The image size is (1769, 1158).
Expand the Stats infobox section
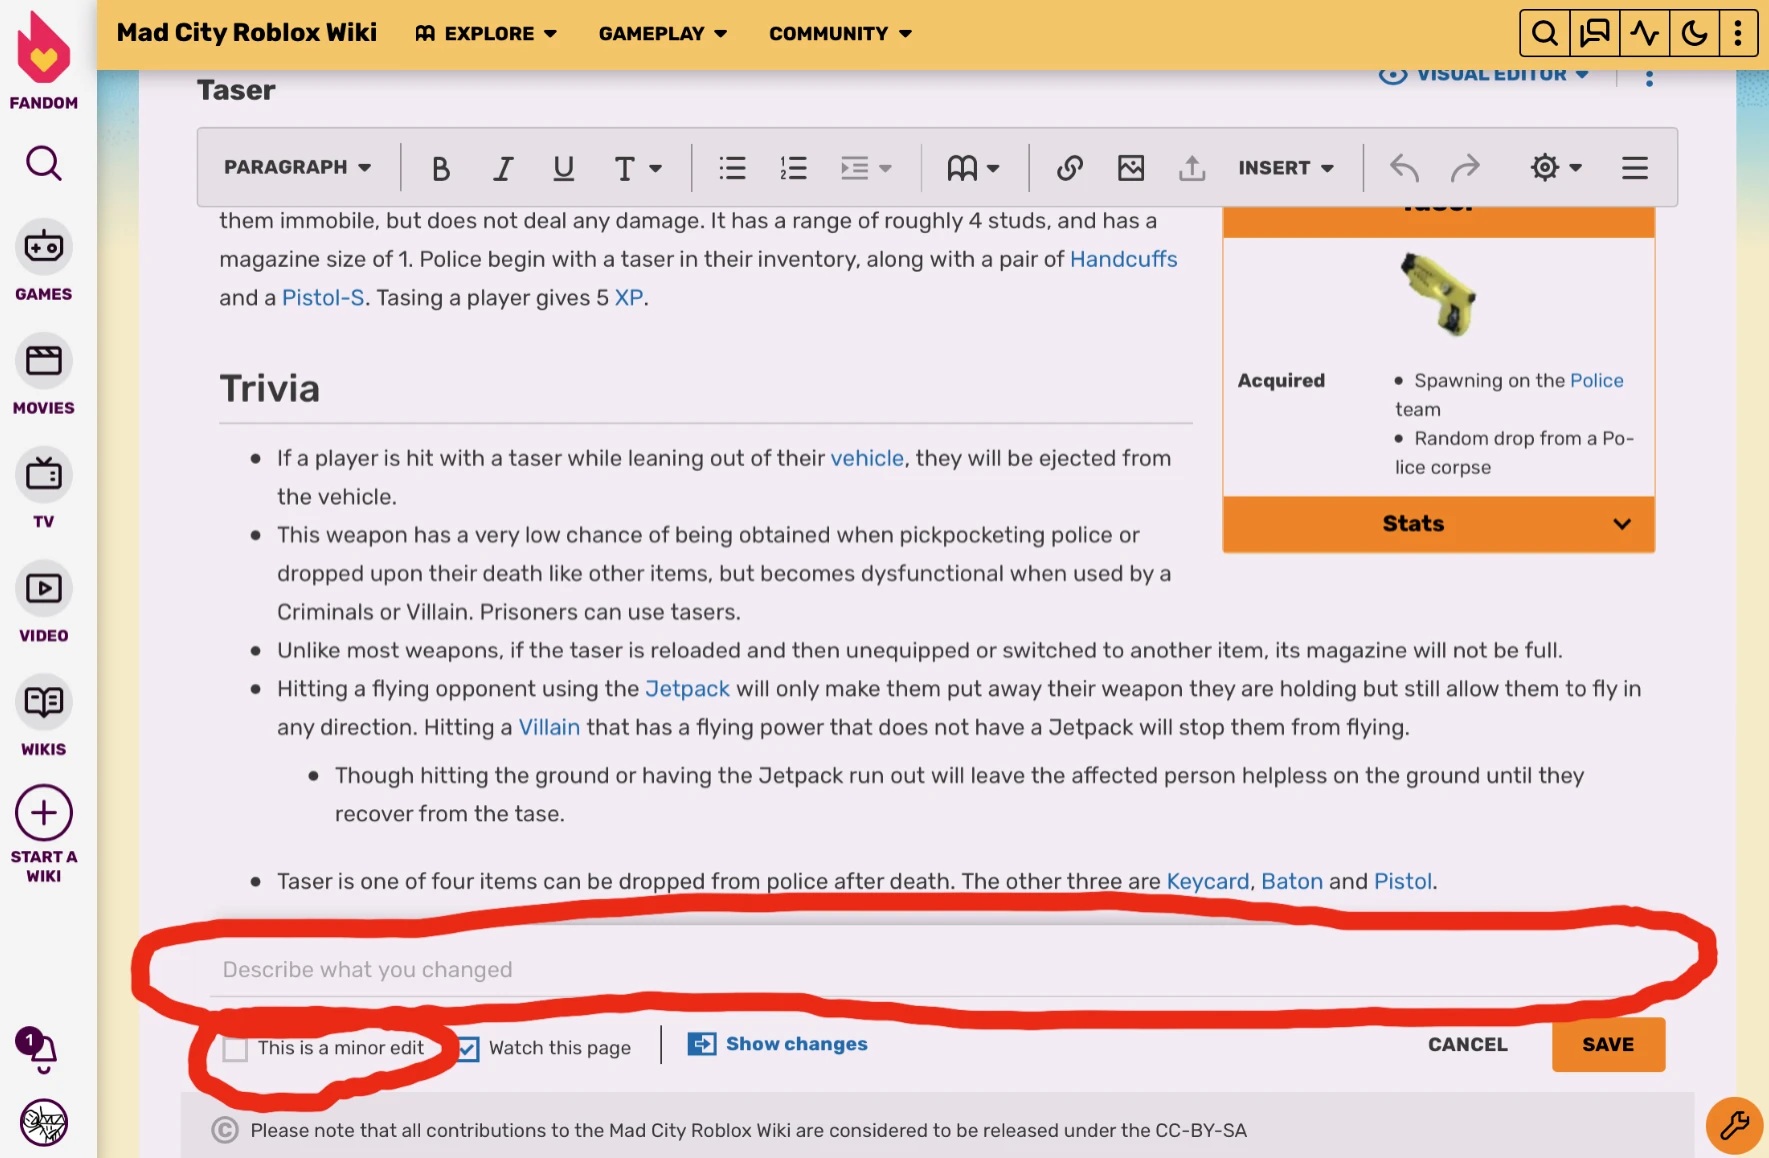pos(1438,524)
